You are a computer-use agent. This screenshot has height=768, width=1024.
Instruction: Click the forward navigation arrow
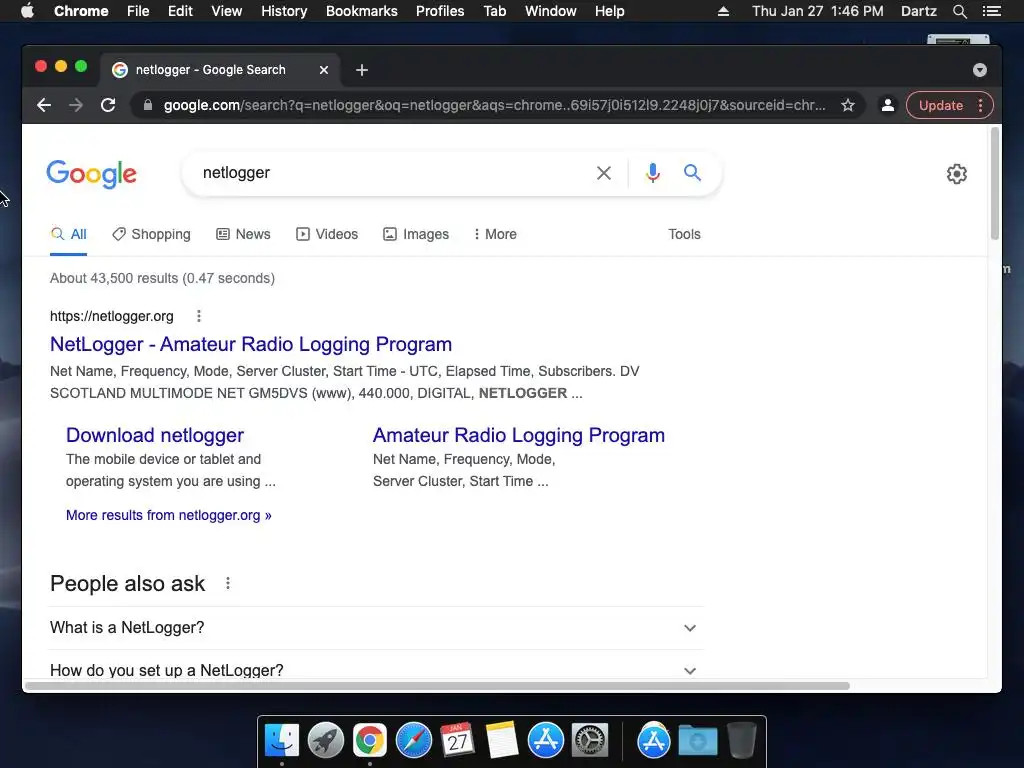click(x=76, y=105)
